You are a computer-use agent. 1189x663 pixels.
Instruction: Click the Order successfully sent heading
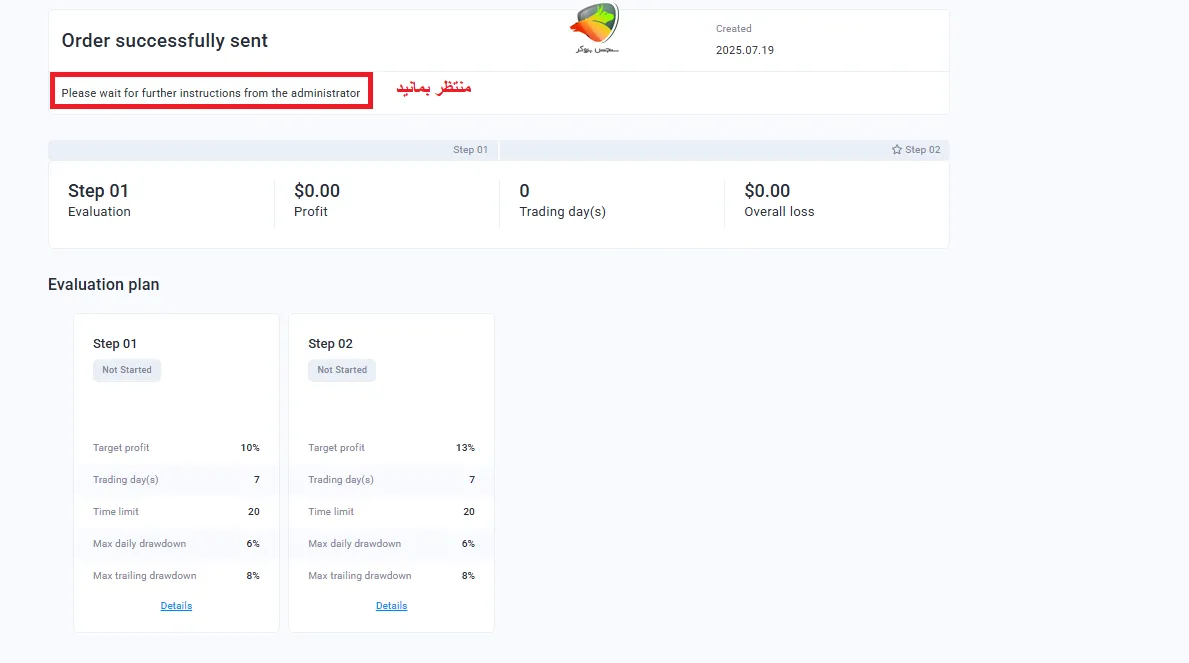pos(162,41)
